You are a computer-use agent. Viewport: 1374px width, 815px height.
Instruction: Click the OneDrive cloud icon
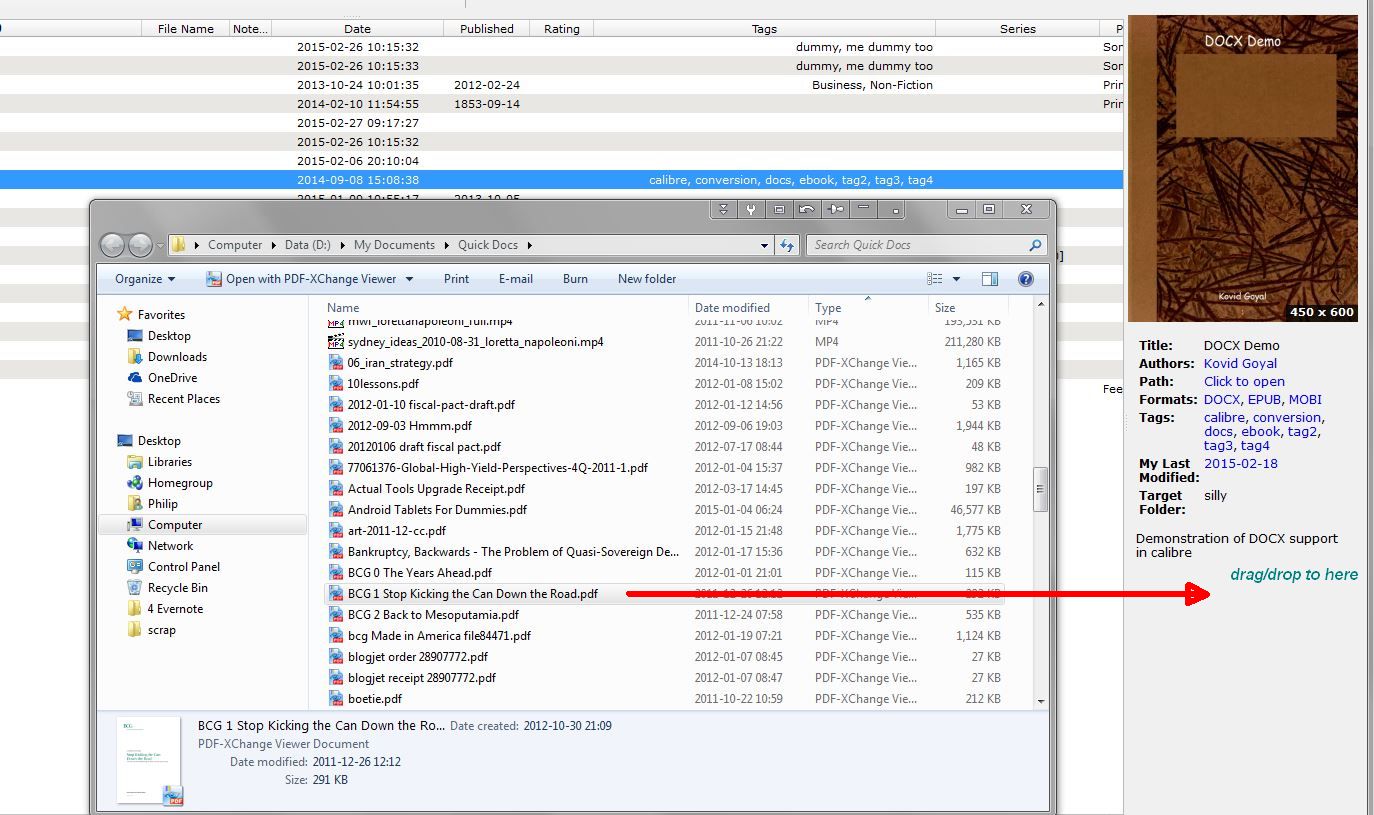[135, 378]
